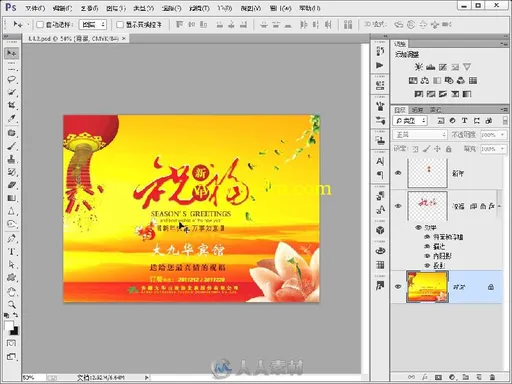Collapse the effects list of 祝福 layer

tap(499, 206)
